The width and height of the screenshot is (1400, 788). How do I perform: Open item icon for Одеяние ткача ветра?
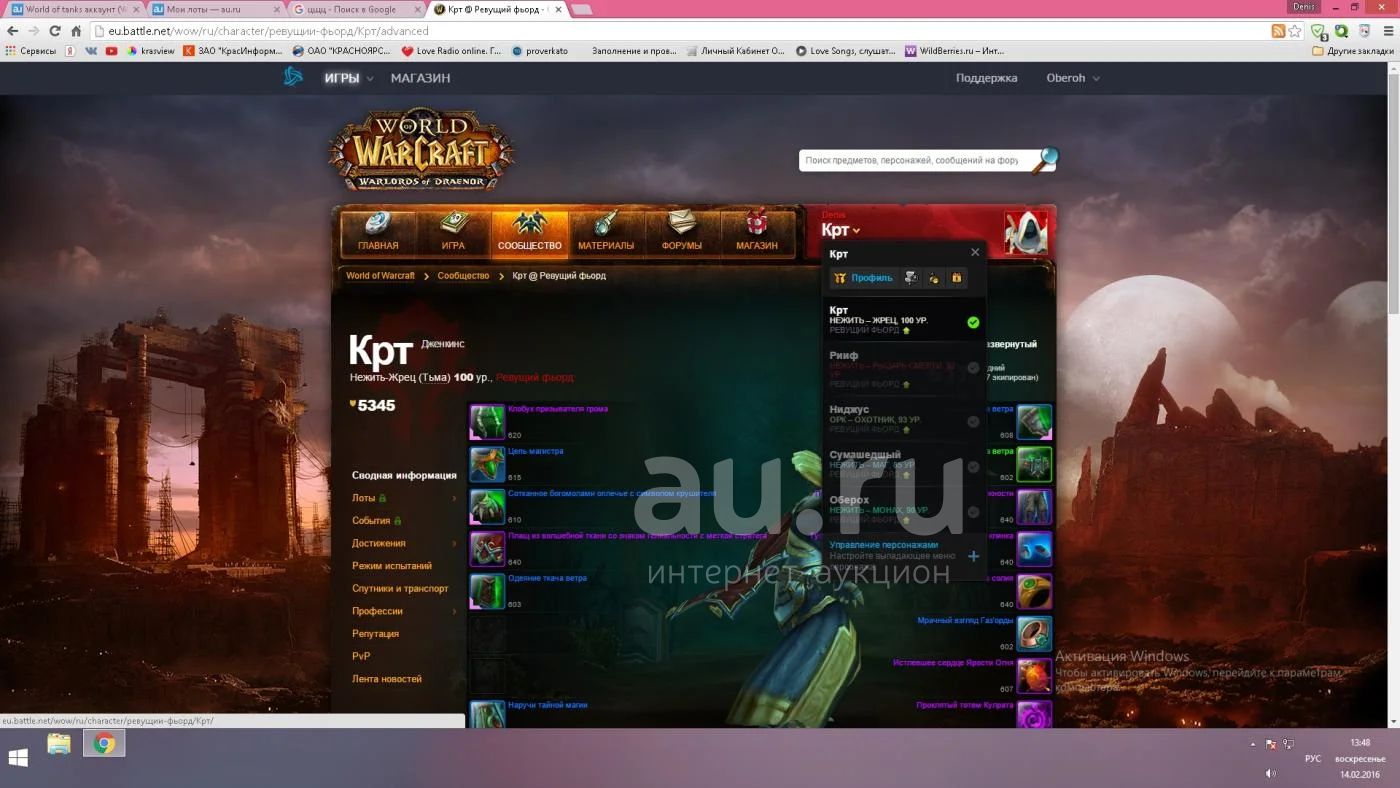point(488,591)
